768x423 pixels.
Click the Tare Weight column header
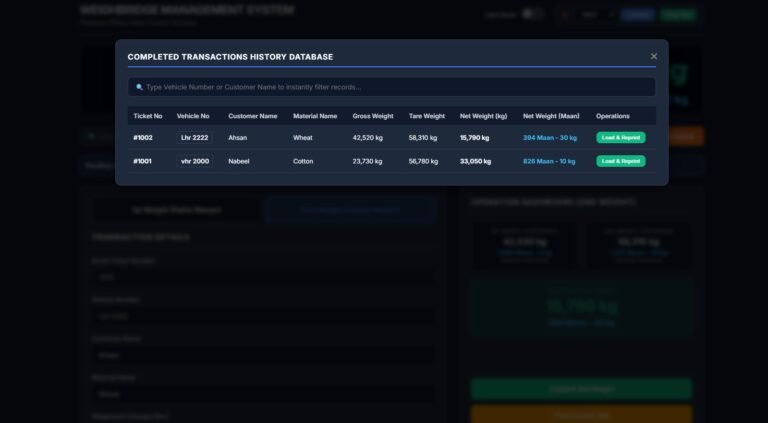tap(427, 116)
